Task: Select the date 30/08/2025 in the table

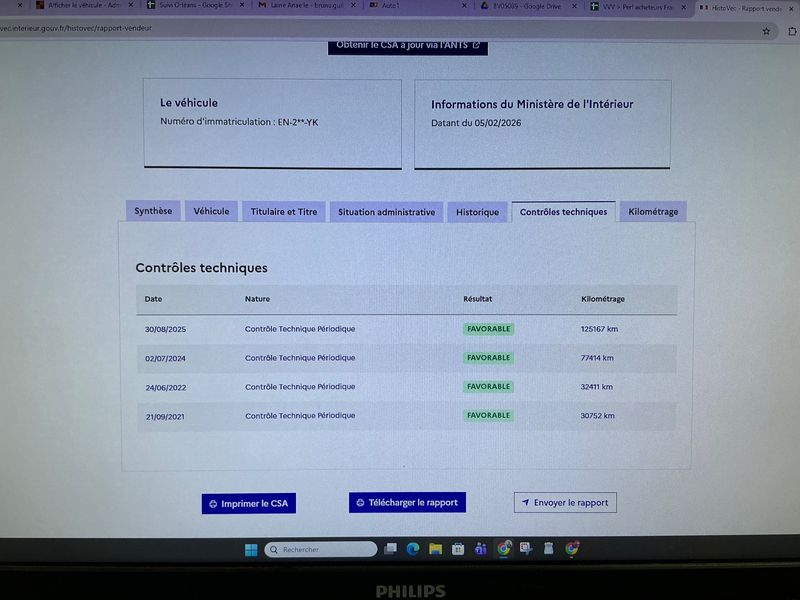Action: pos(165,330)
